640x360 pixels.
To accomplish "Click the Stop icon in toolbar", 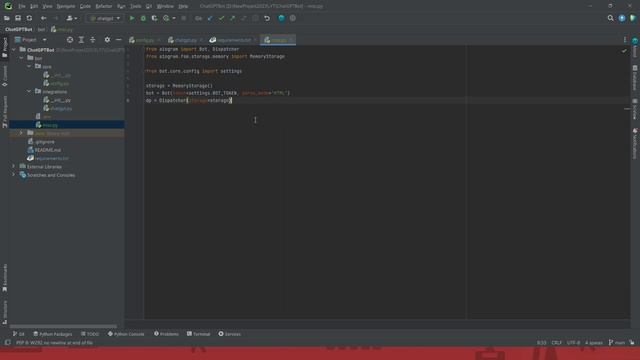I will (184, 18).
